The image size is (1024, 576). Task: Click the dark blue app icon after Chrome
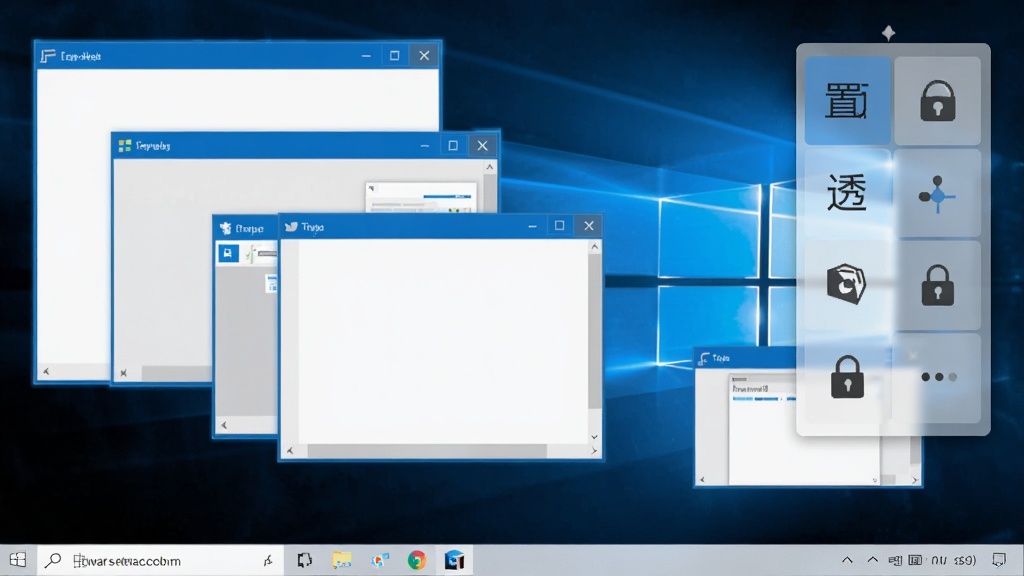[x=454, y=560]
